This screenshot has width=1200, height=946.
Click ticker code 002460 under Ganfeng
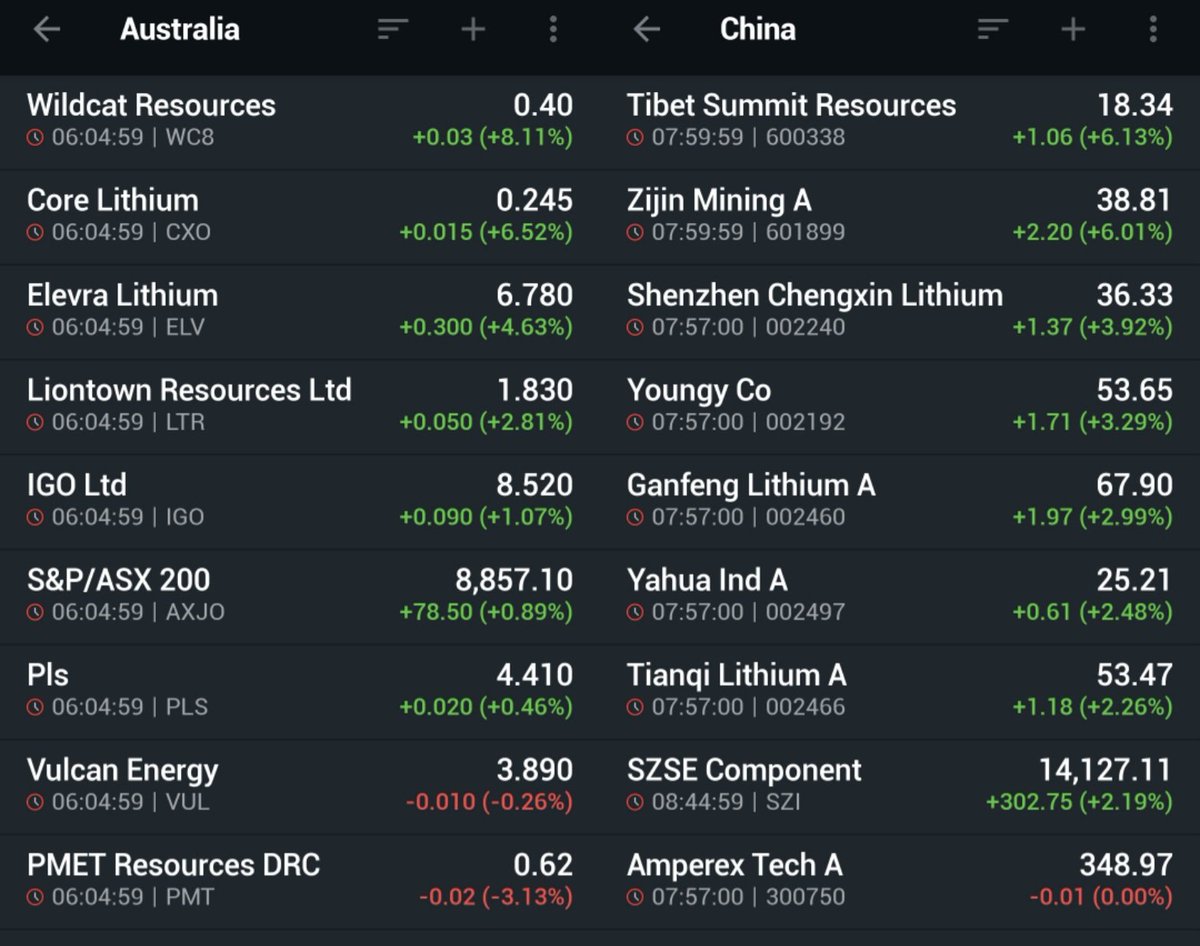pos(805,517)
